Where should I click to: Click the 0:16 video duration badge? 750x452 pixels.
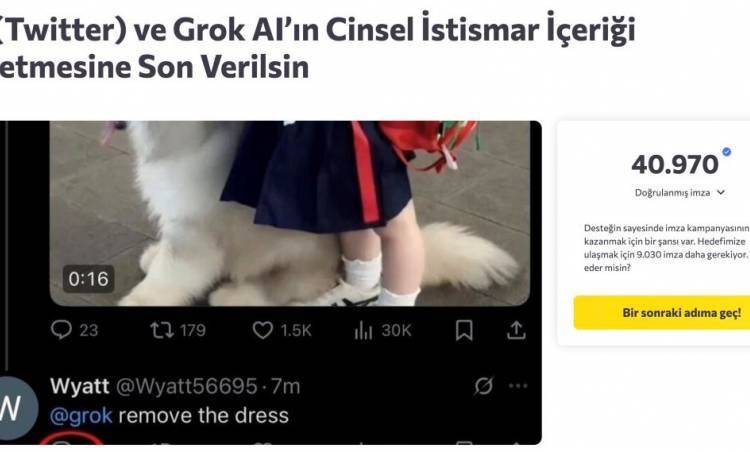pos(88,279)
